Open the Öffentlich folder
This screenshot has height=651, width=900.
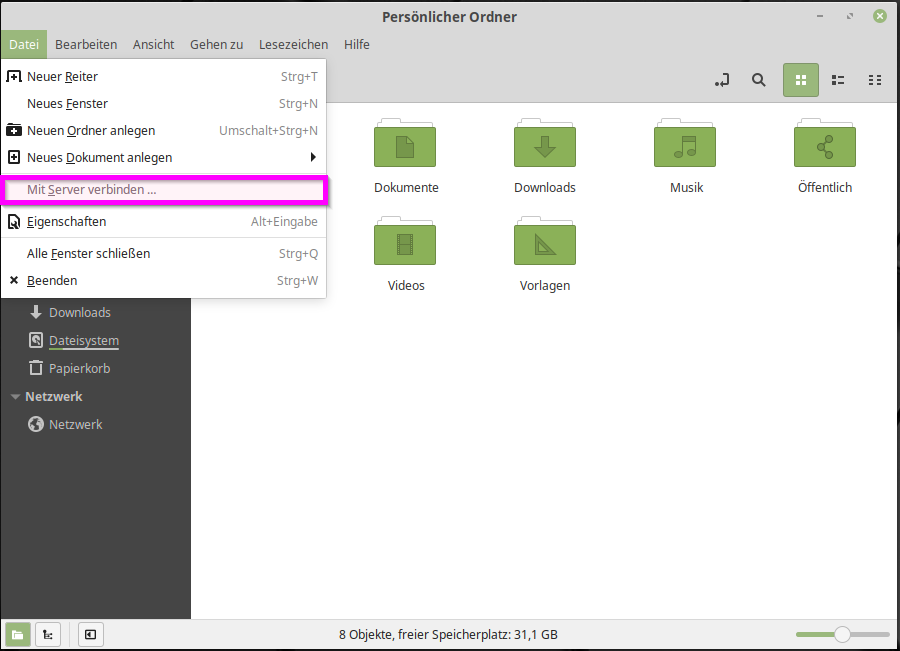coord(825,156)
